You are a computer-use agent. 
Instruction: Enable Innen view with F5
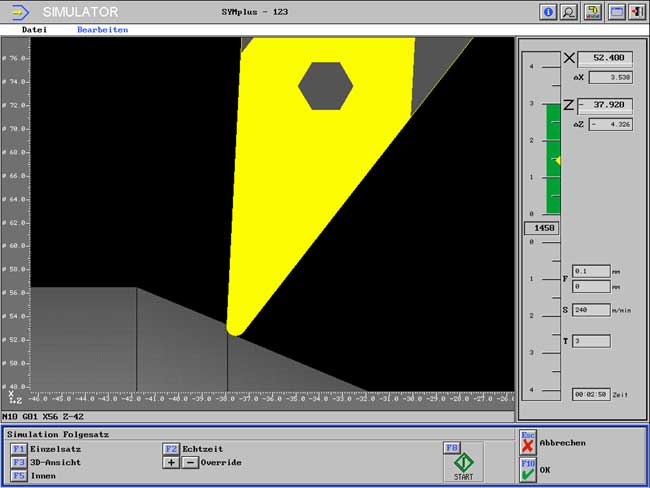18,476
